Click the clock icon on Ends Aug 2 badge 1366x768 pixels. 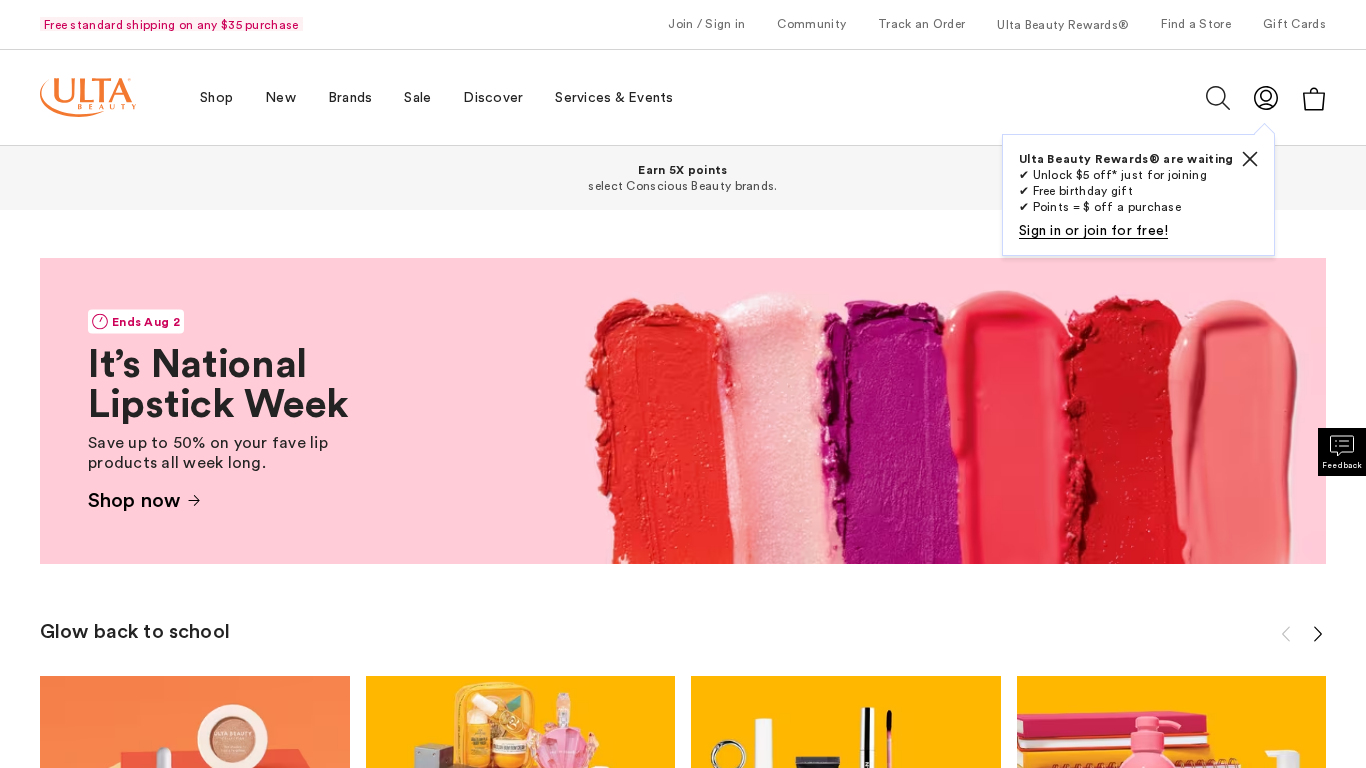tap(100, 321)
